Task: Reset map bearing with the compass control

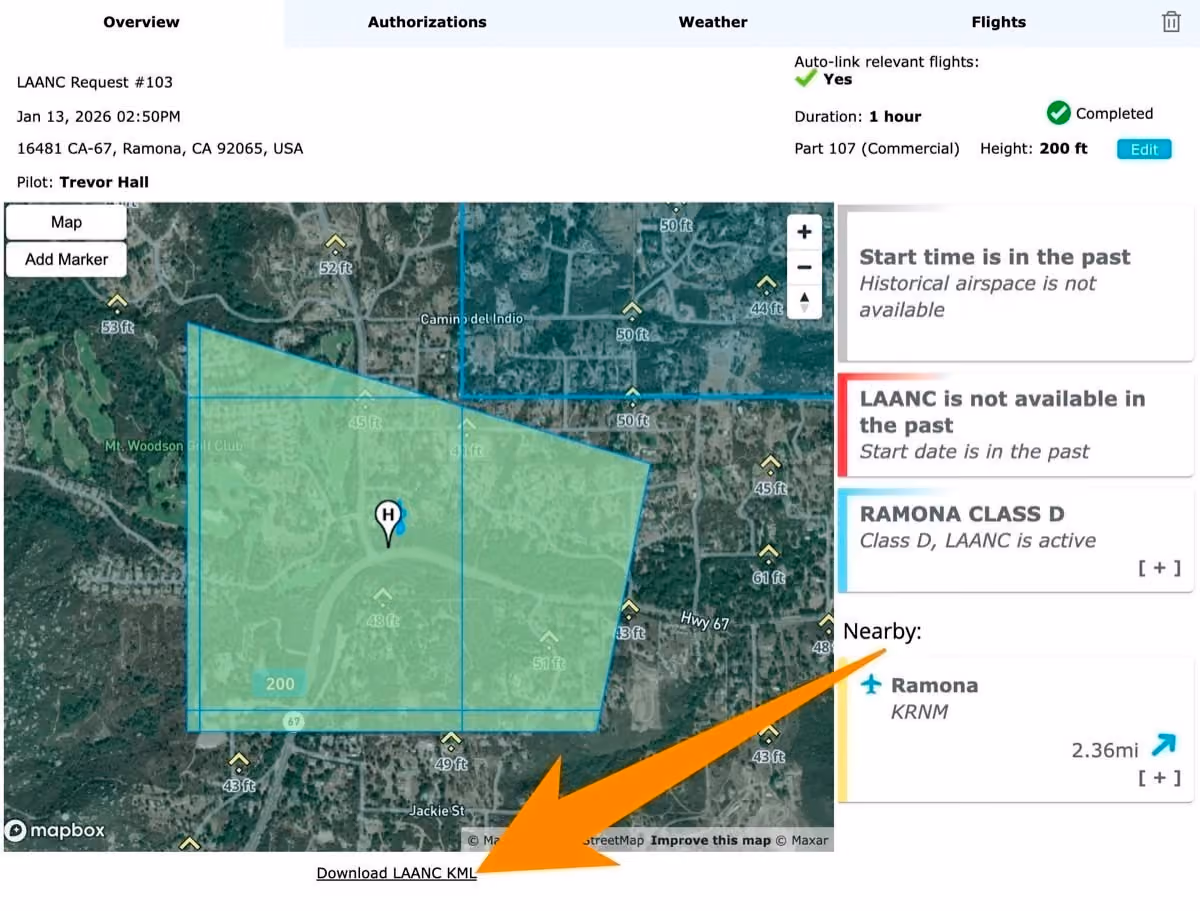Action: [x=804, y=301]
